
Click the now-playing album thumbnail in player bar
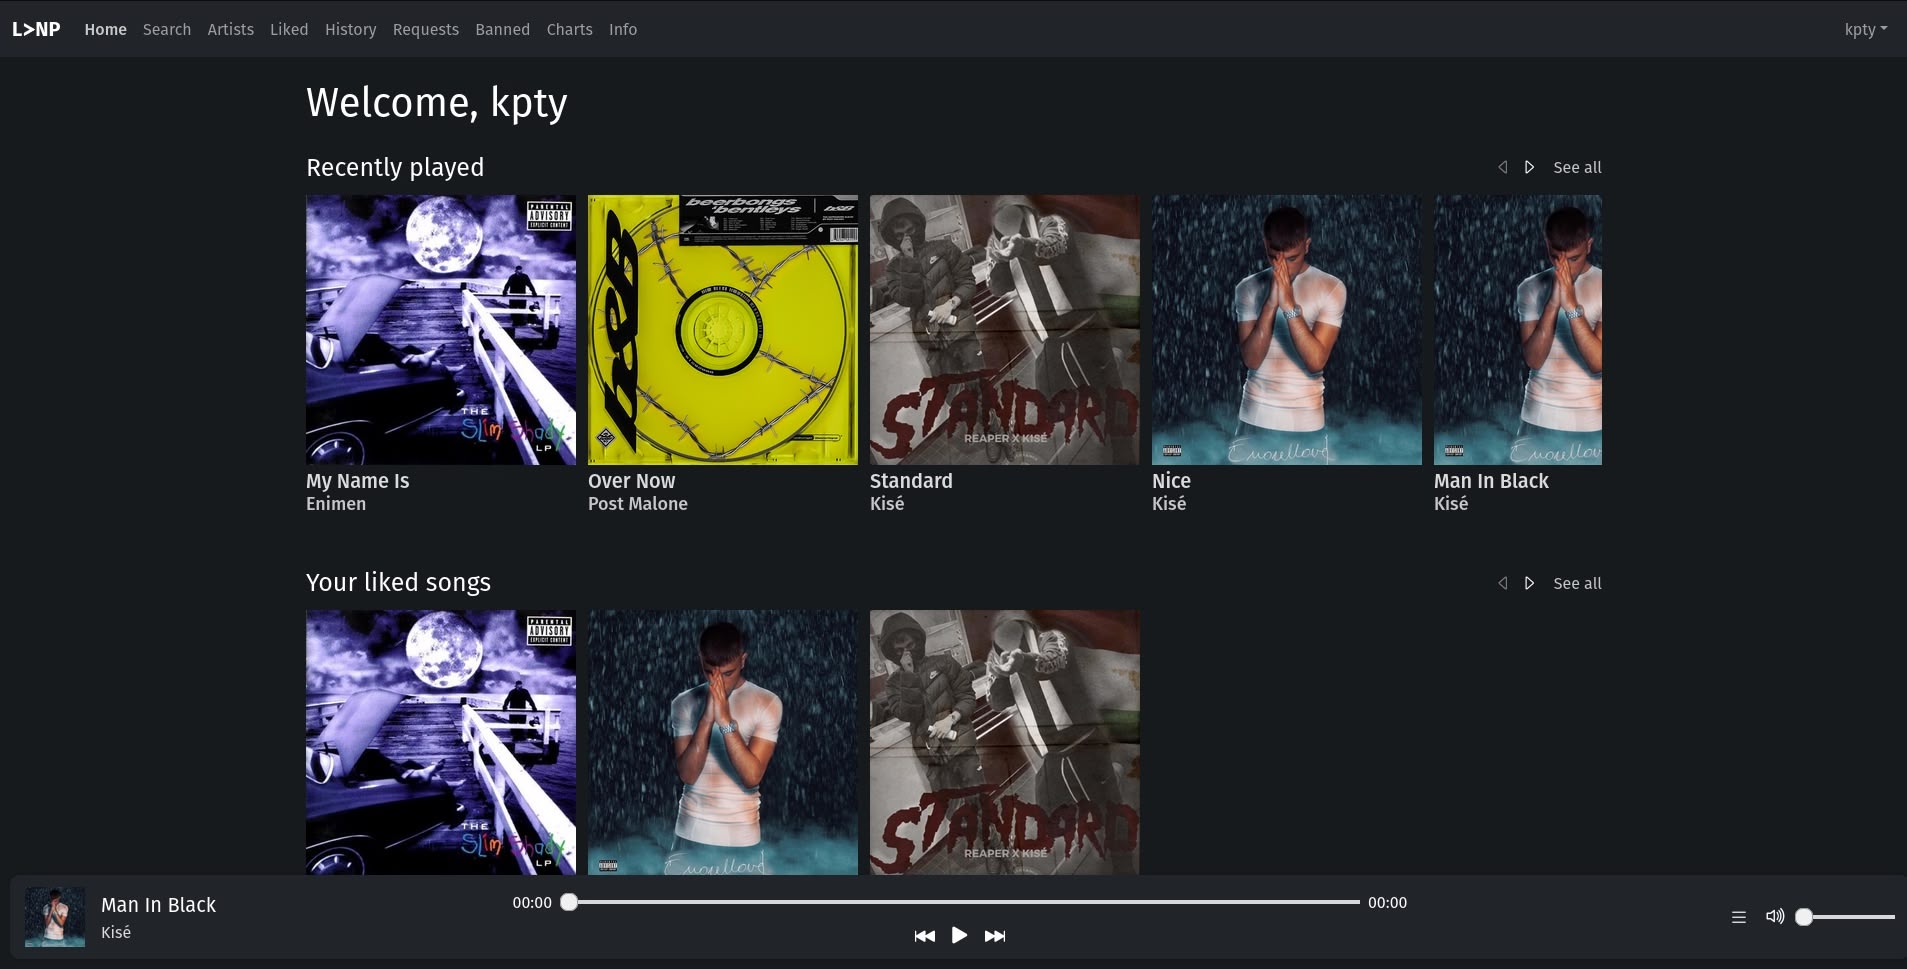tap(55, 917)
